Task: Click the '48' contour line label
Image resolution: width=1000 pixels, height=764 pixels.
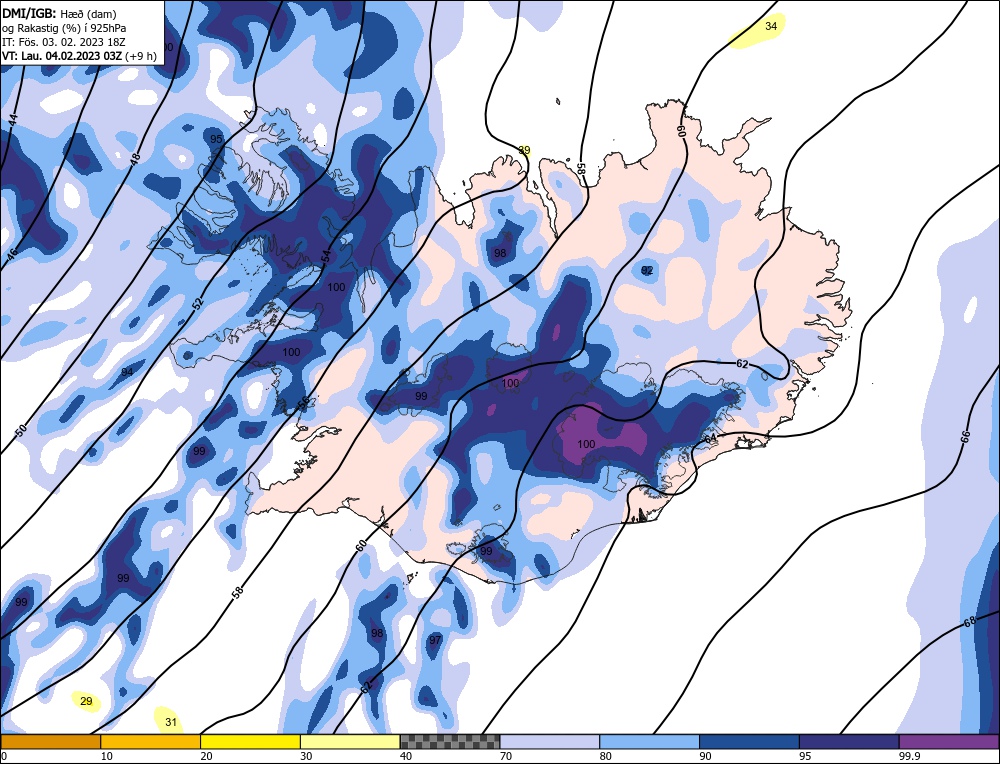Action: 135,159
